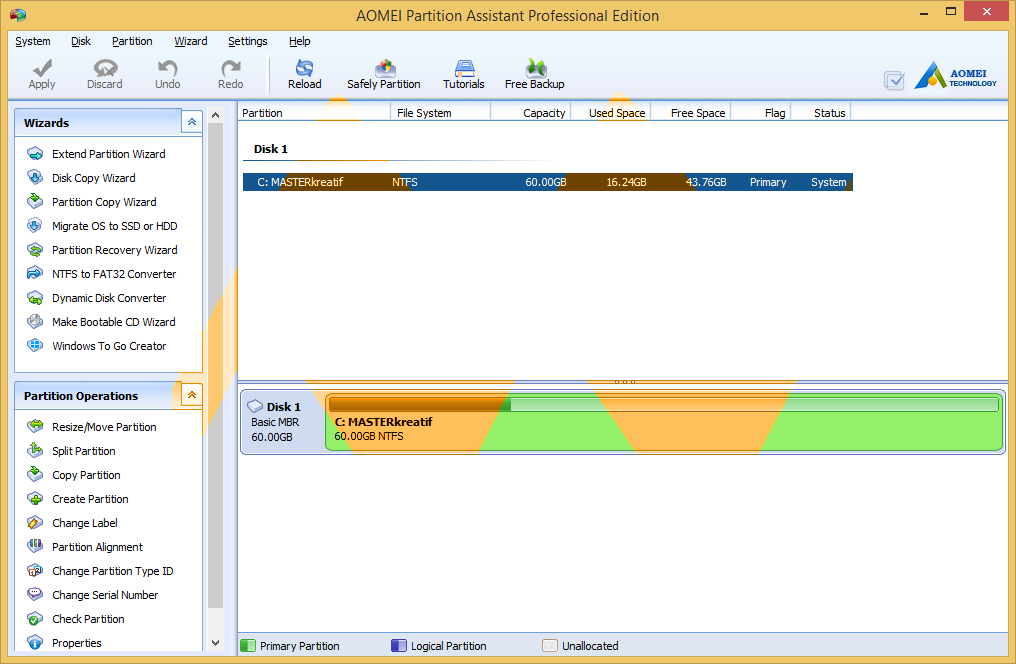
Task: Click the Disk 1 heading in list
Action: (x=270, y=149)
